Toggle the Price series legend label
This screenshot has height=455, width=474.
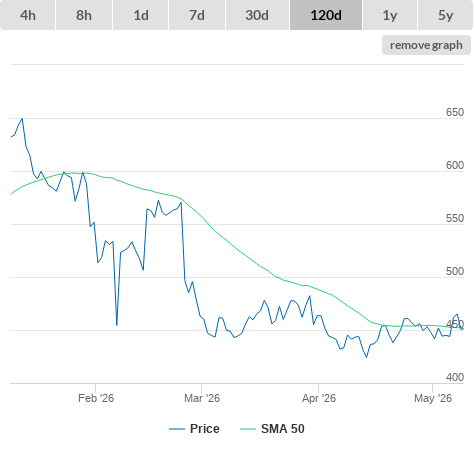tap(205, 429)
